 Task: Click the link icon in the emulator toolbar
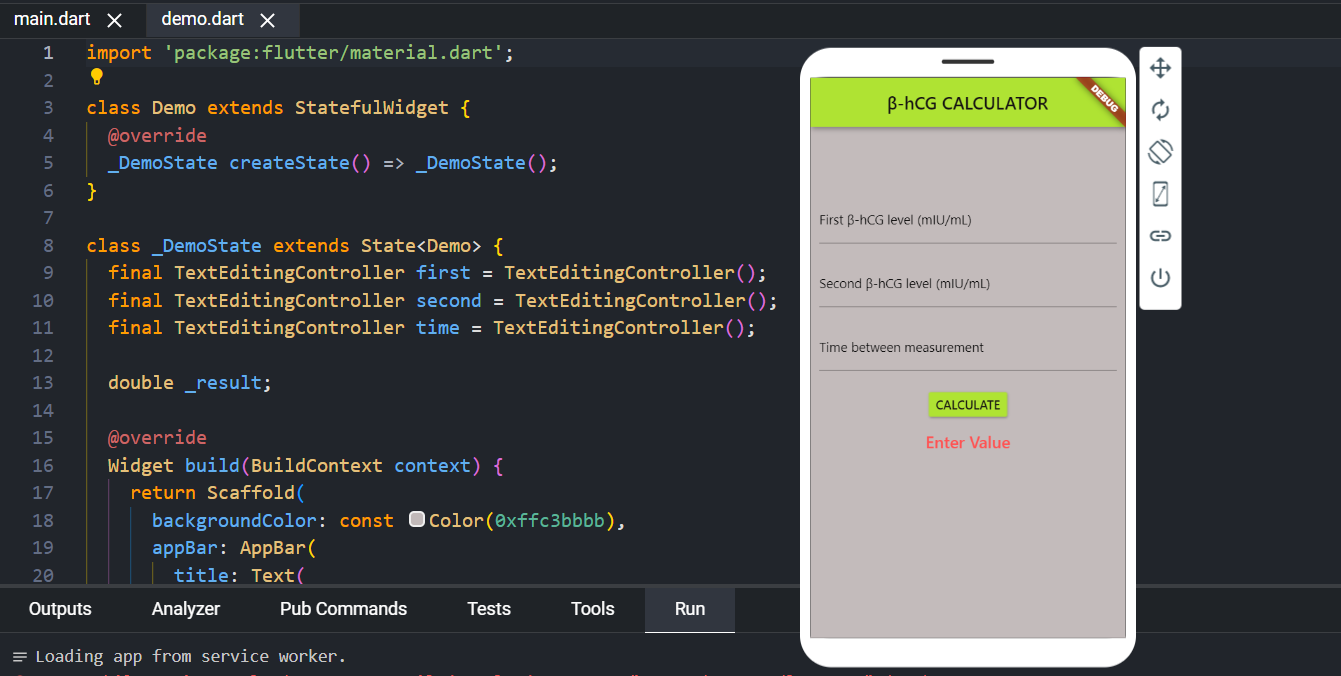pyautogui.click(x=1160, y=235)
